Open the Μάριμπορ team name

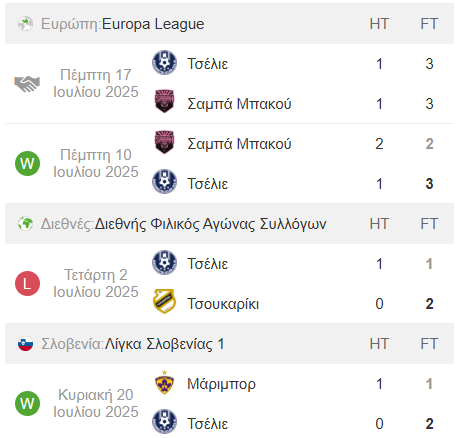(x=221, y=384)
